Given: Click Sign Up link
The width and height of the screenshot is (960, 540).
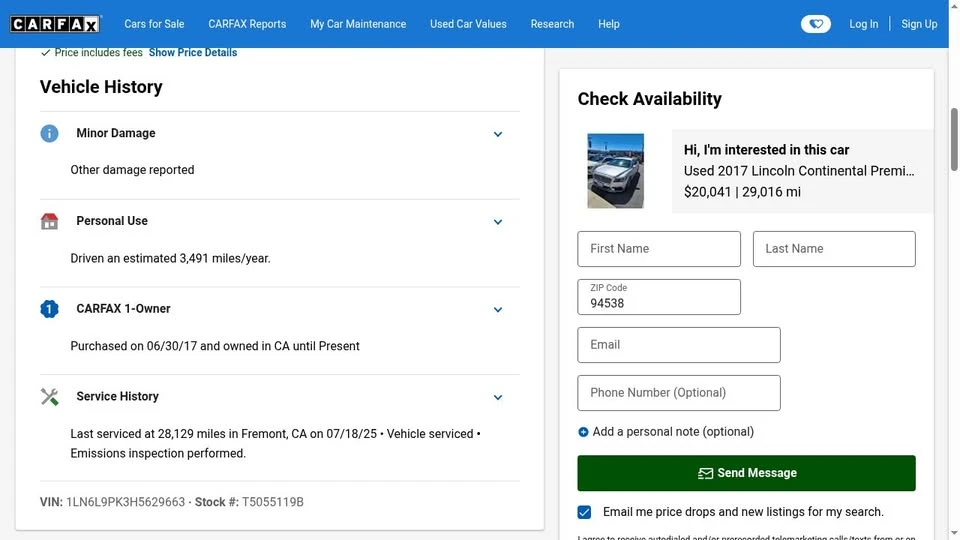Looking at the screenshot, I should 919,24.
